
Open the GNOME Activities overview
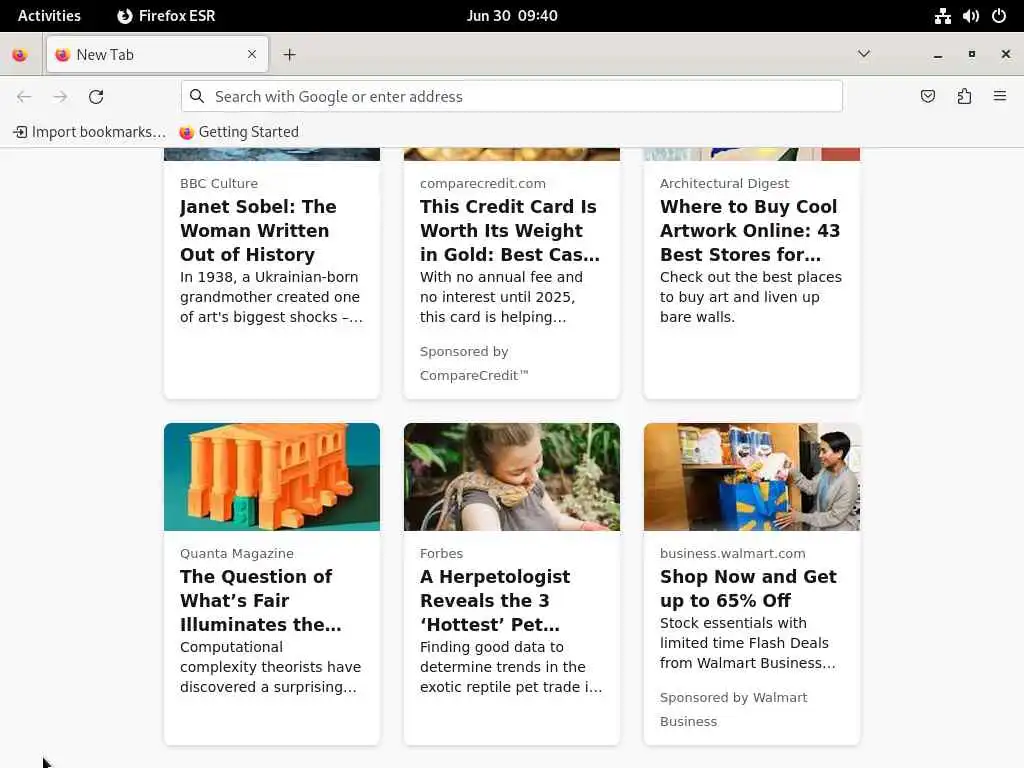pos(49,16)
